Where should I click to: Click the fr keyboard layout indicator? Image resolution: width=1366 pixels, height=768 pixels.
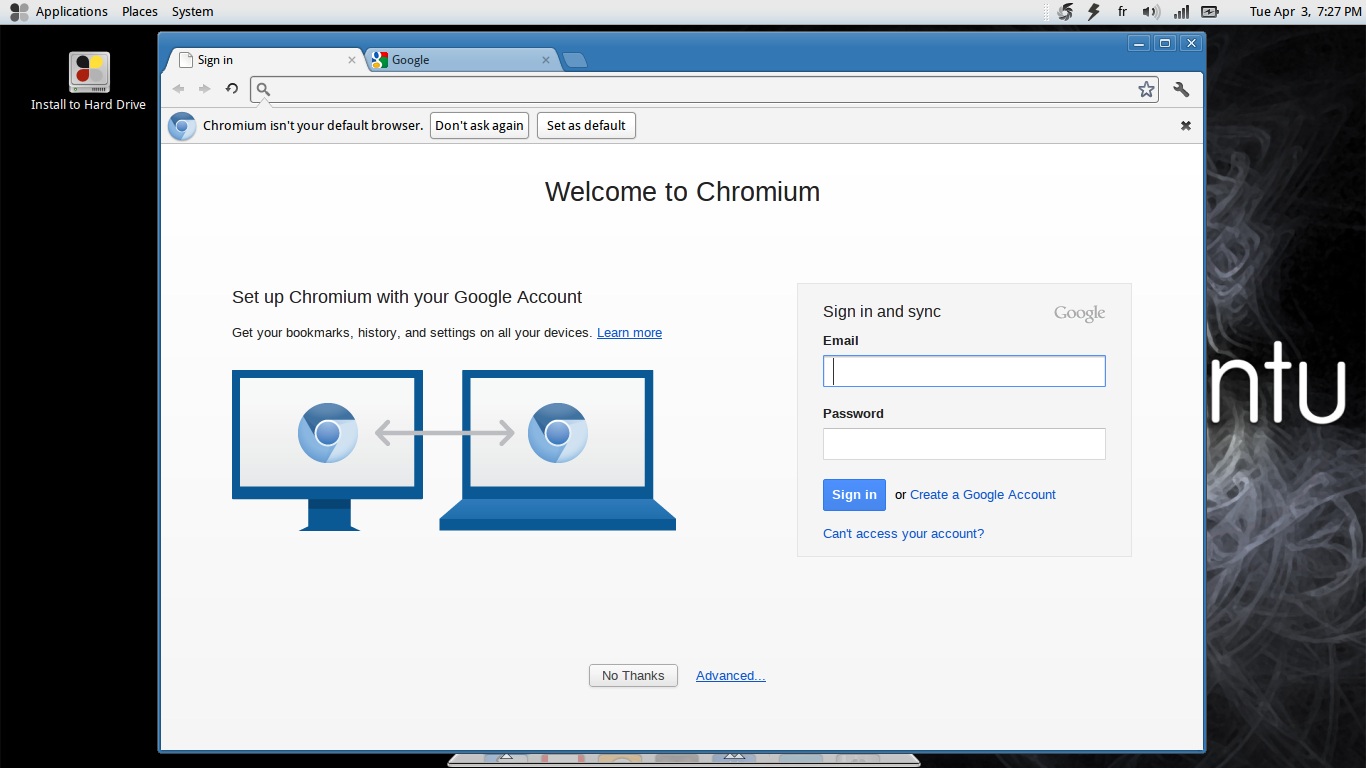[x=1122, y=12]
